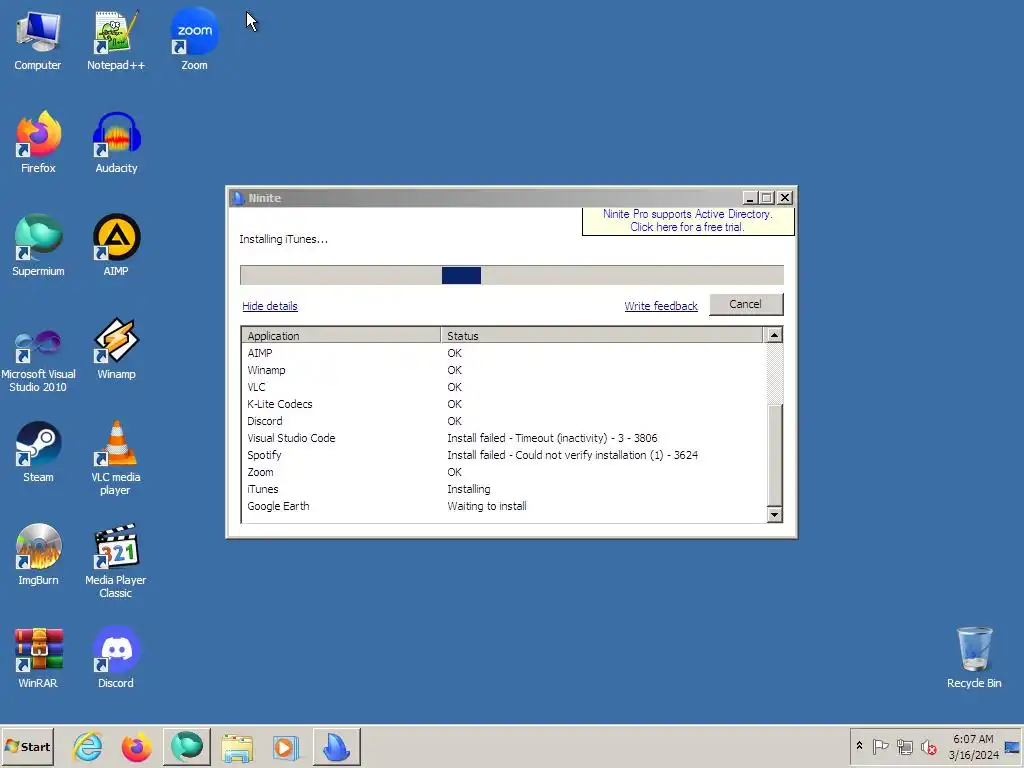
Task: Open the Computer desktop icon
Action: pyautogui.click(x=38, y=41)
